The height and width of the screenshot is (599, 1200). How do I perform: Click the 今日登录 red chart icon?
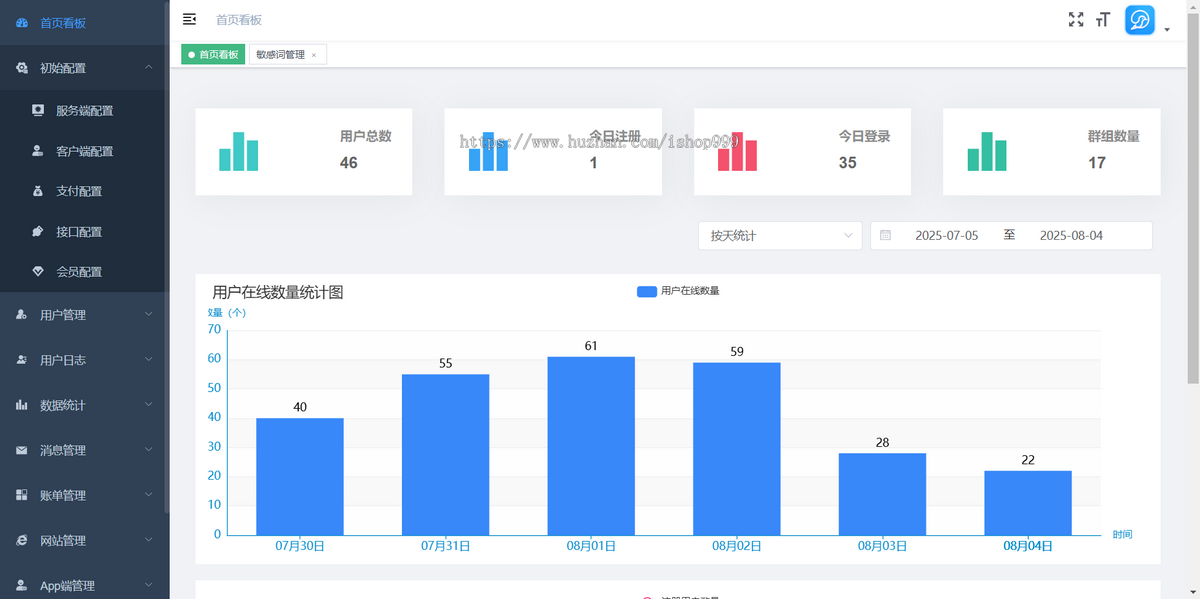pos(738,151)
